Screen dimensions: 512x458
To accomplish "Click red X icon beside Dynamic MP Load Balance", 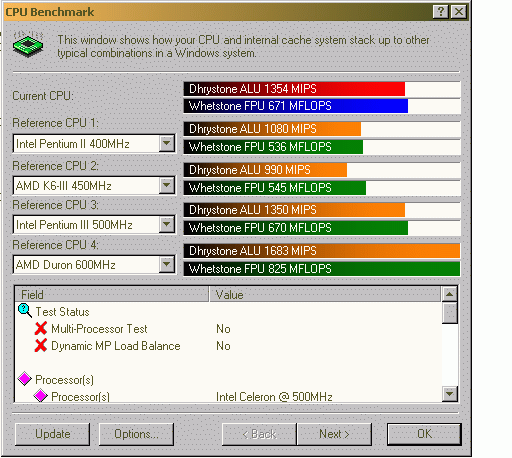I will coord(41,345).
